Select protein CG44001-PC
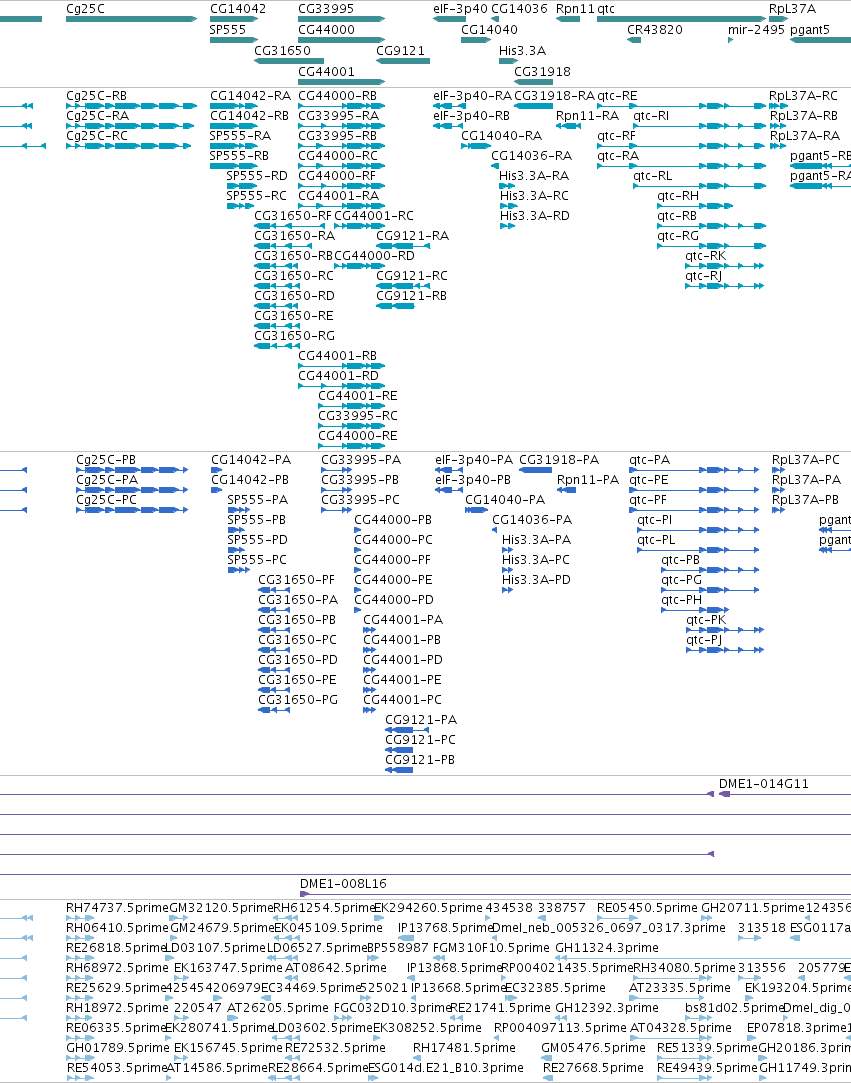Screen dimensions: 851x1083 coord(403,700)
